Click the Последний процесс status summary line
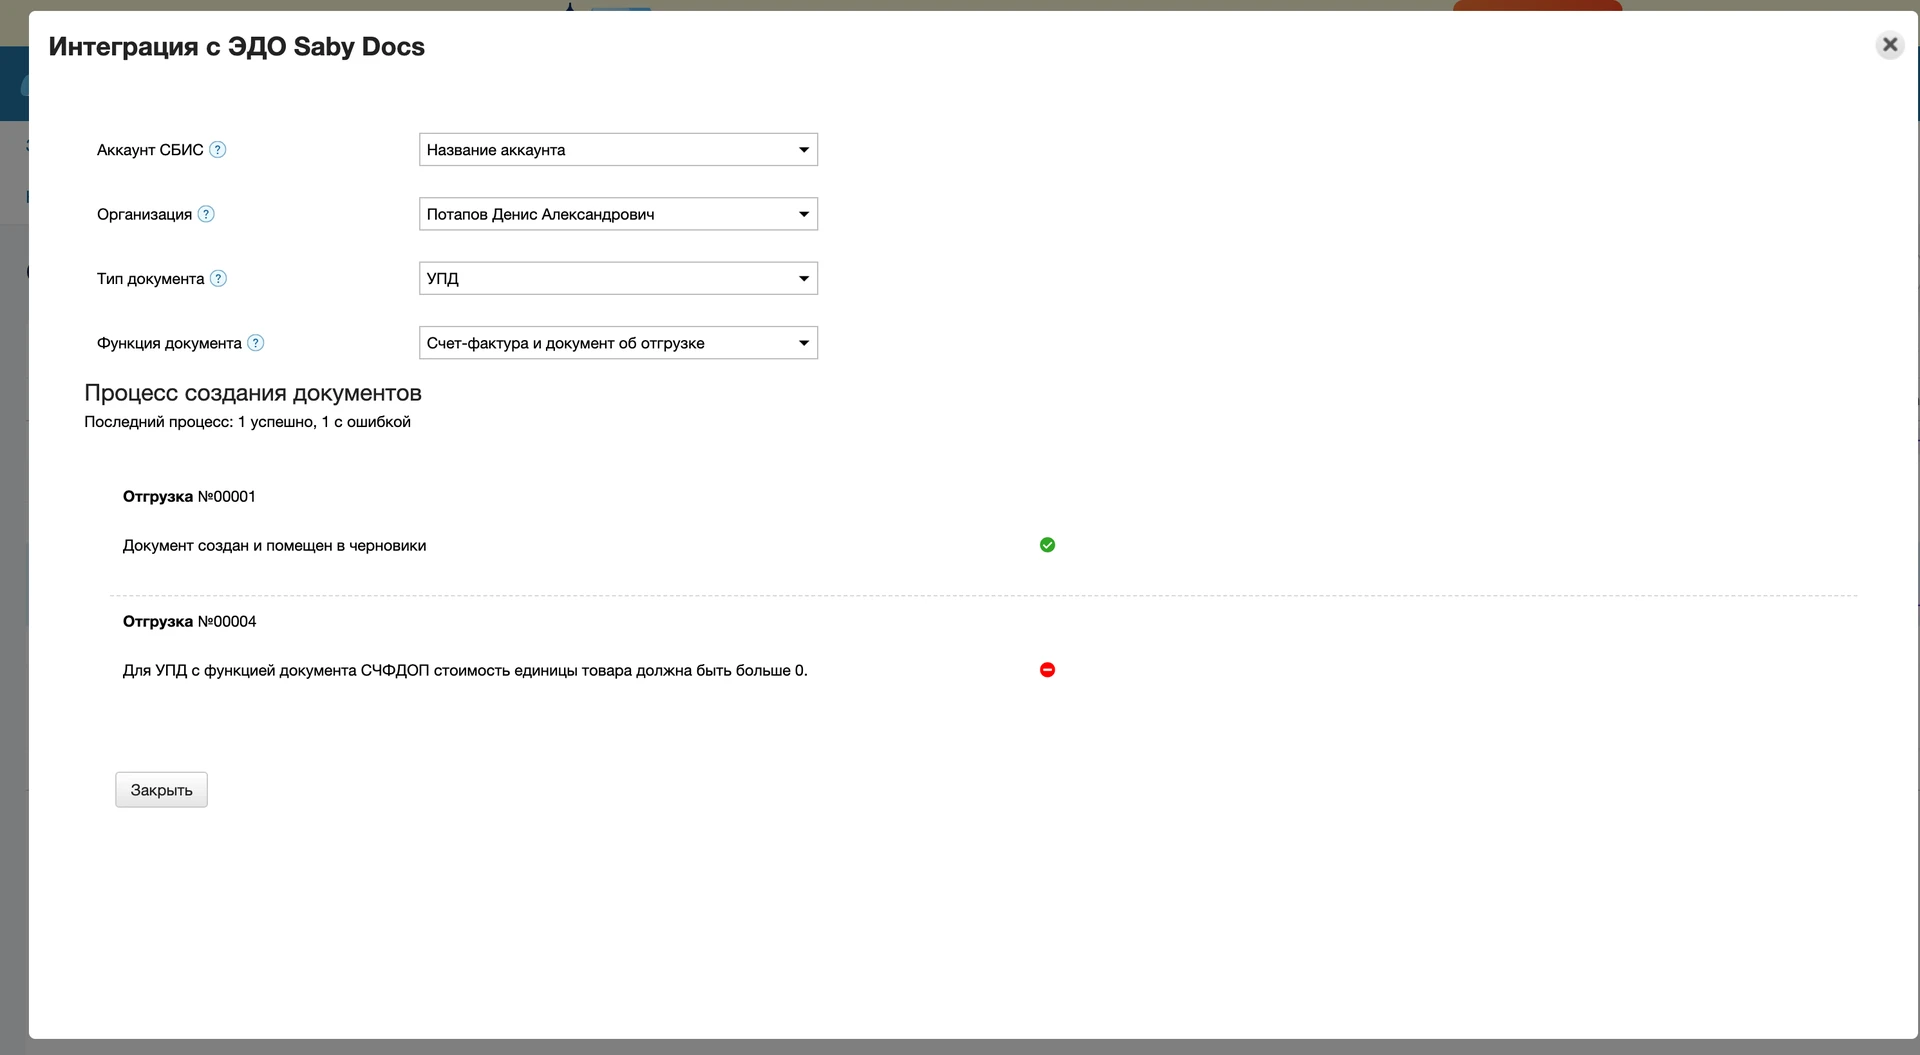This screenshot has width=1920, height=1055. 247,422
